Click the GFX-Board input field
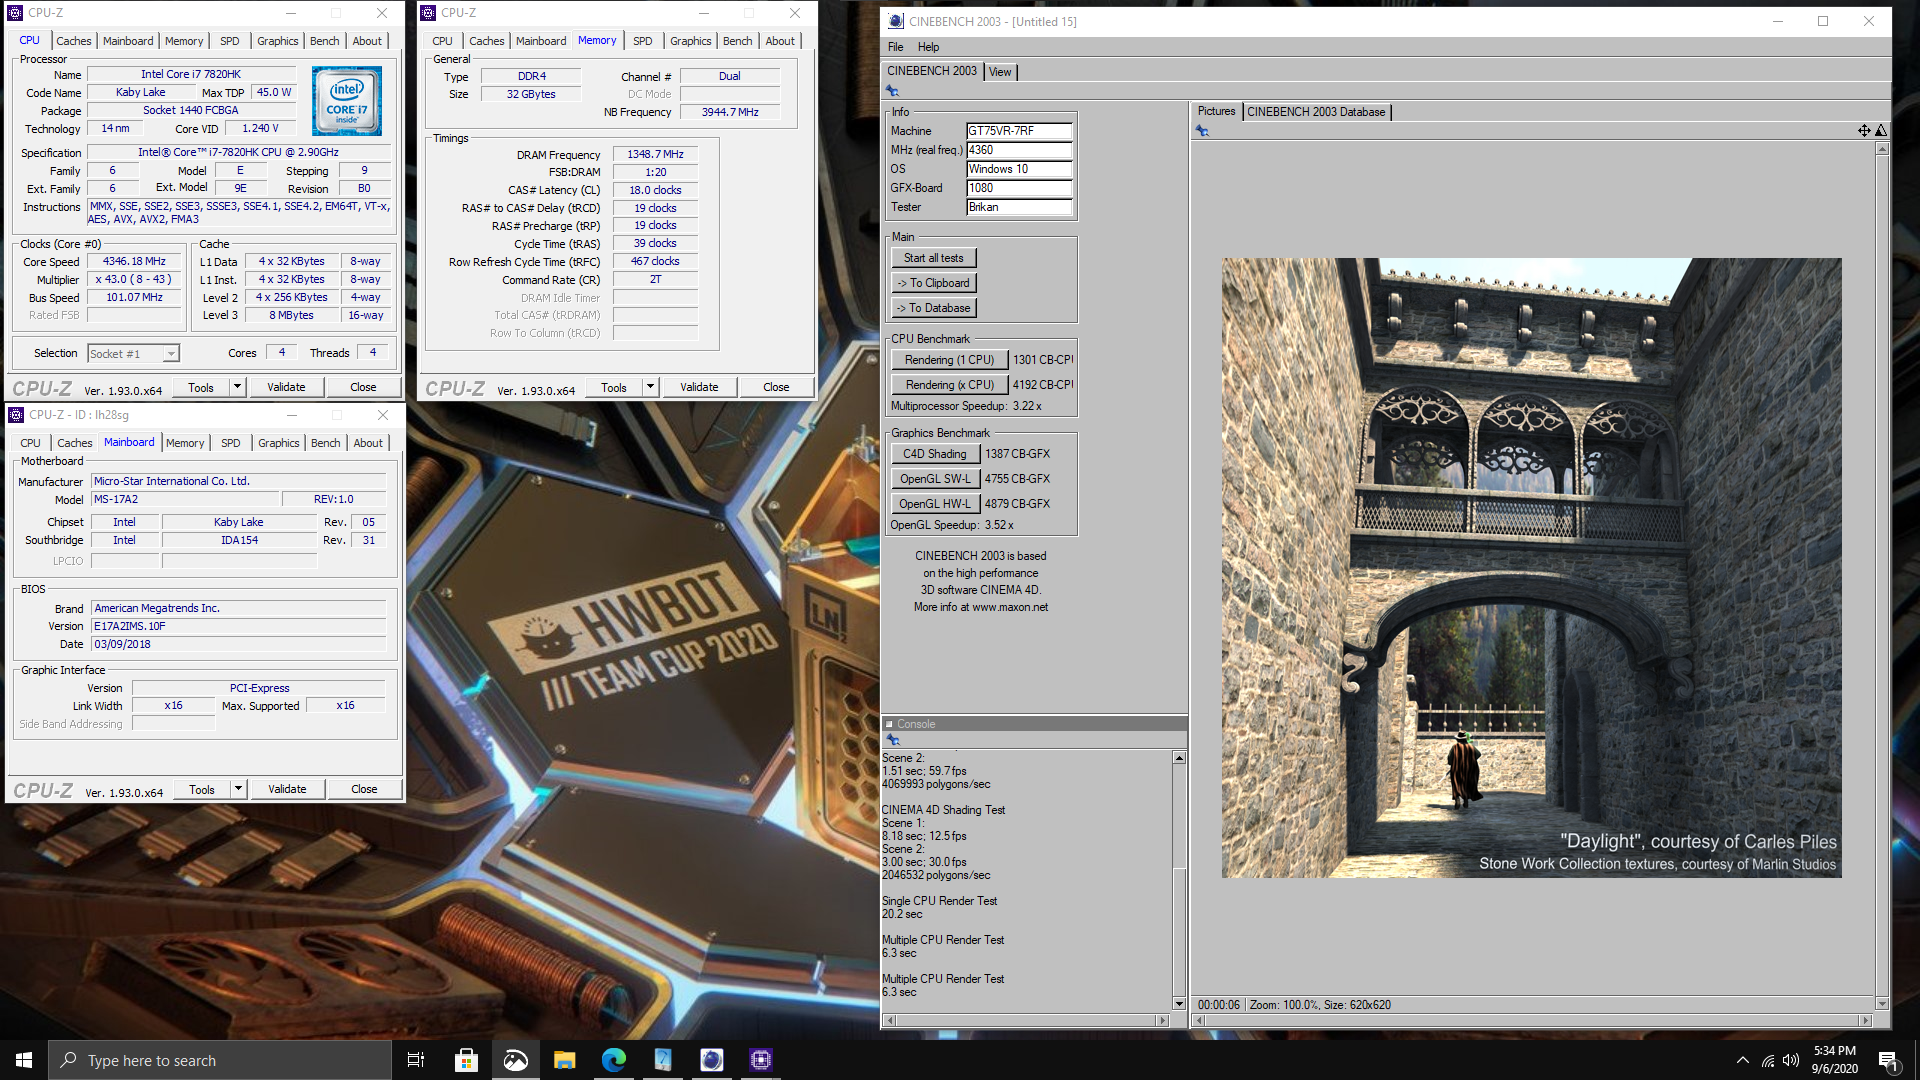This screenshot has width=1920, height=1080. (1019, 188)
